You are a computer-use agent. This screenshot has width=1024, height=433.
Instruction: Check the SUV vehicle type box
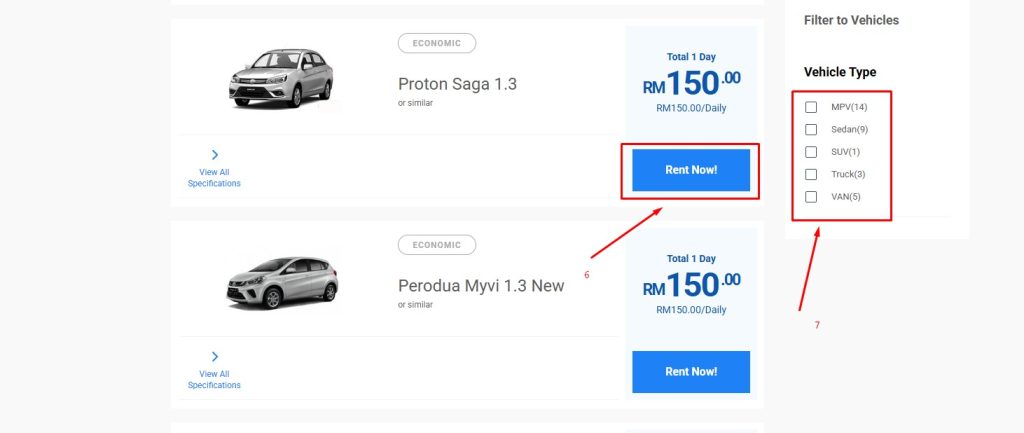811,152
